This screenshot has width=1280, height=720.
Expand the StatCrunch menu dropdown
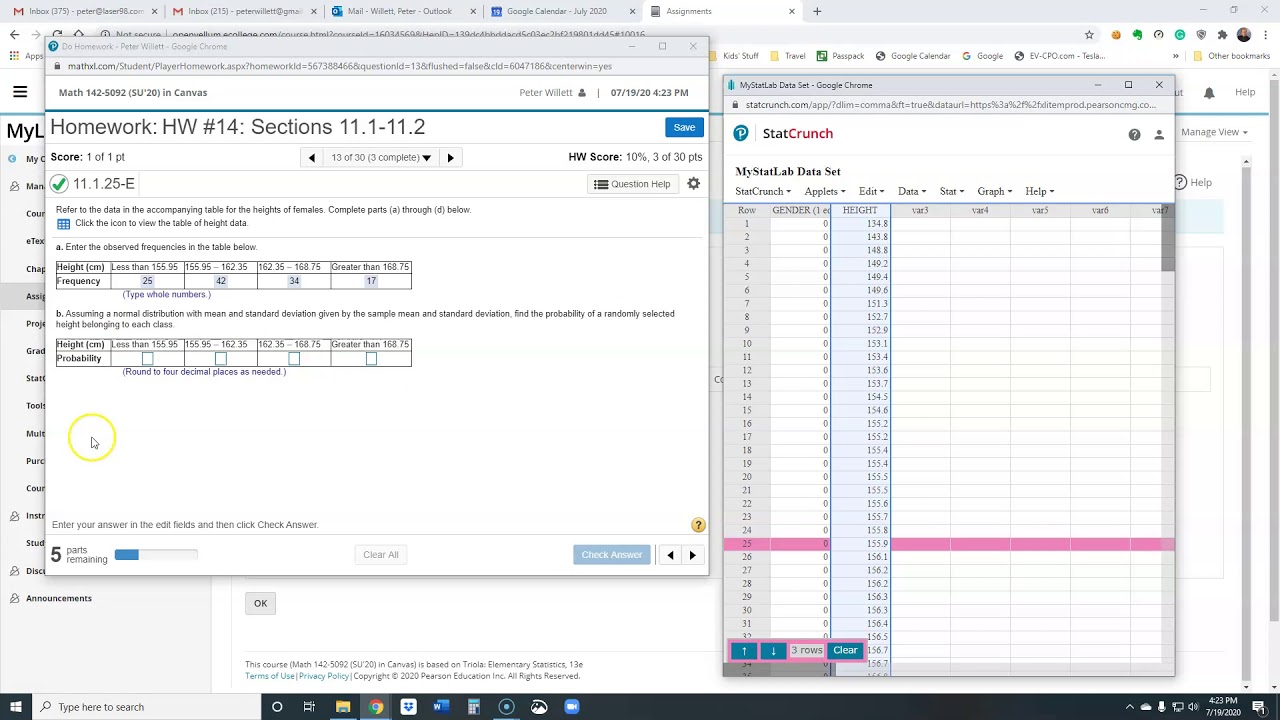763,191
